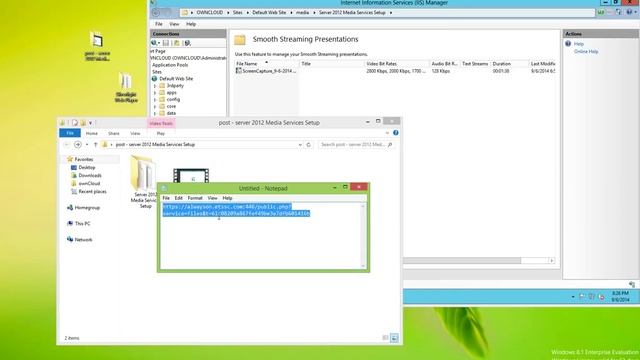
Task: Click the Help icon in the Actions pane
Action: click(x=568, y=44)
